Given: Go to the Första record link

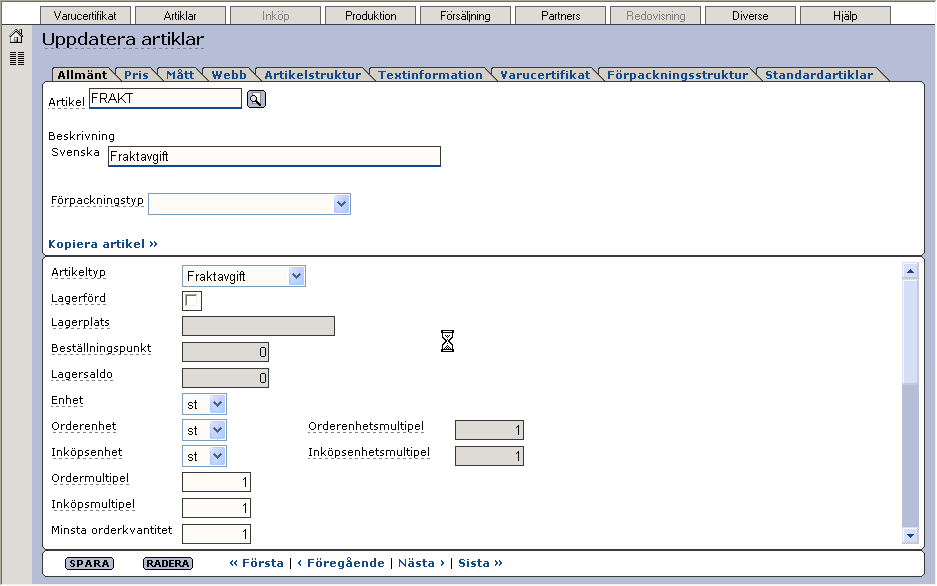Looking at the screenshot, I should (x=256, y=563).
